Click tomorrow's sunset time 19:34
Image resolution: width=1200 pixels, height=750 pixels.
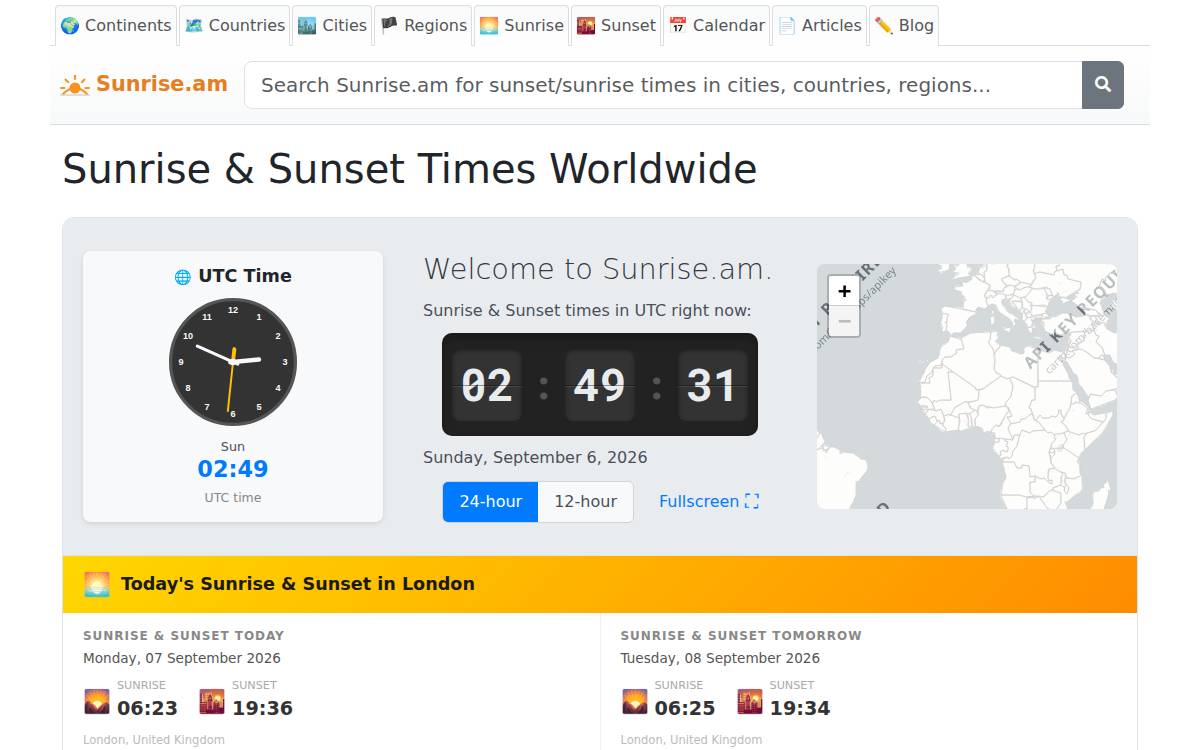tap(800, 708)
